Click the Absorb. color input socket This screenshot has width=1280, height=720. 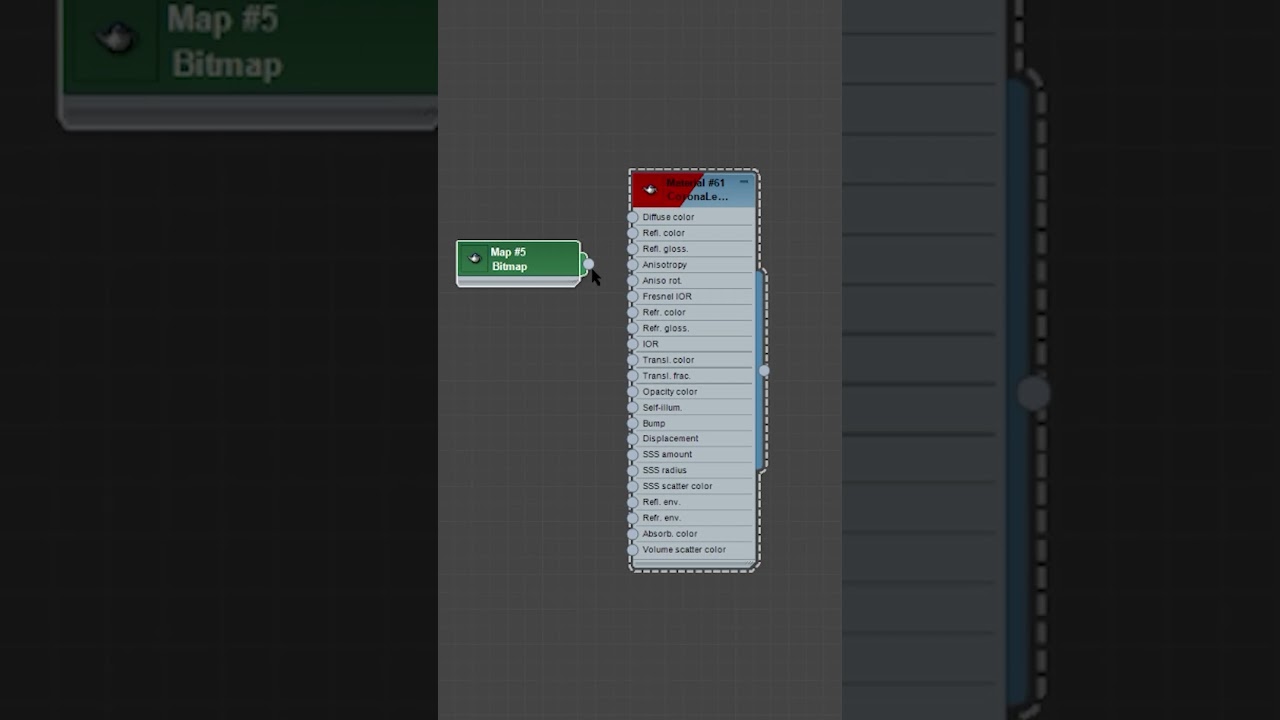tap(632, 534)
